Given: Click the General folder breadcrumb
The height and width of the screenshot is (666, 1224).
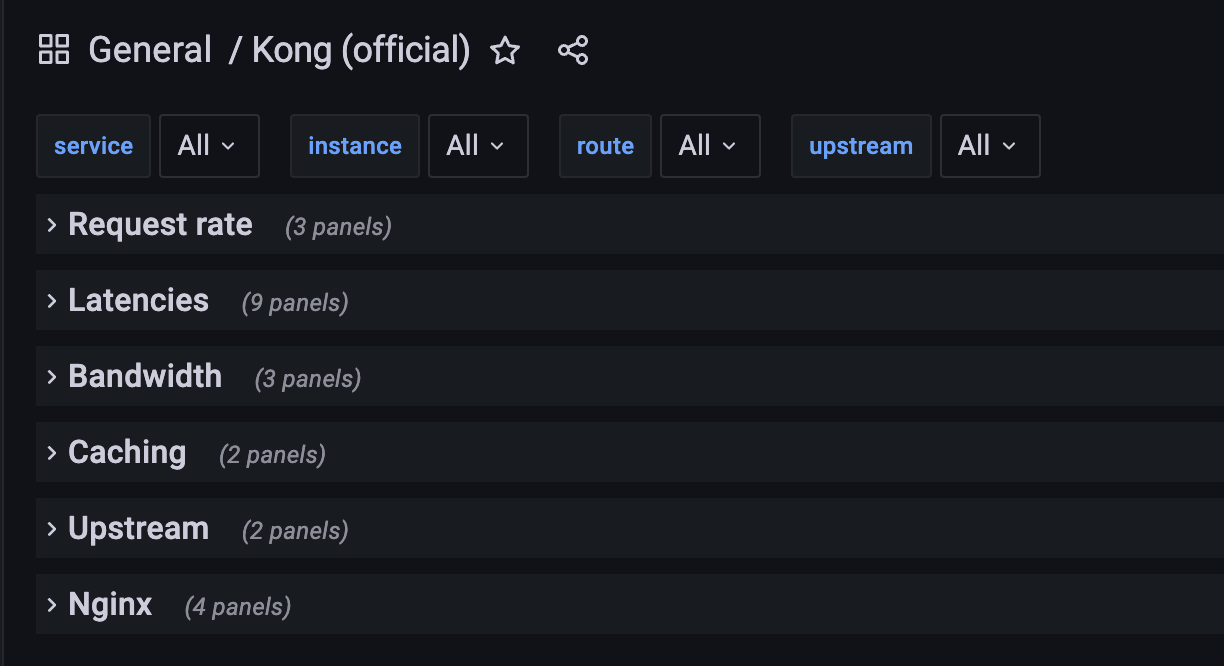Looking at the screenshot, I should tap(150, 50).
